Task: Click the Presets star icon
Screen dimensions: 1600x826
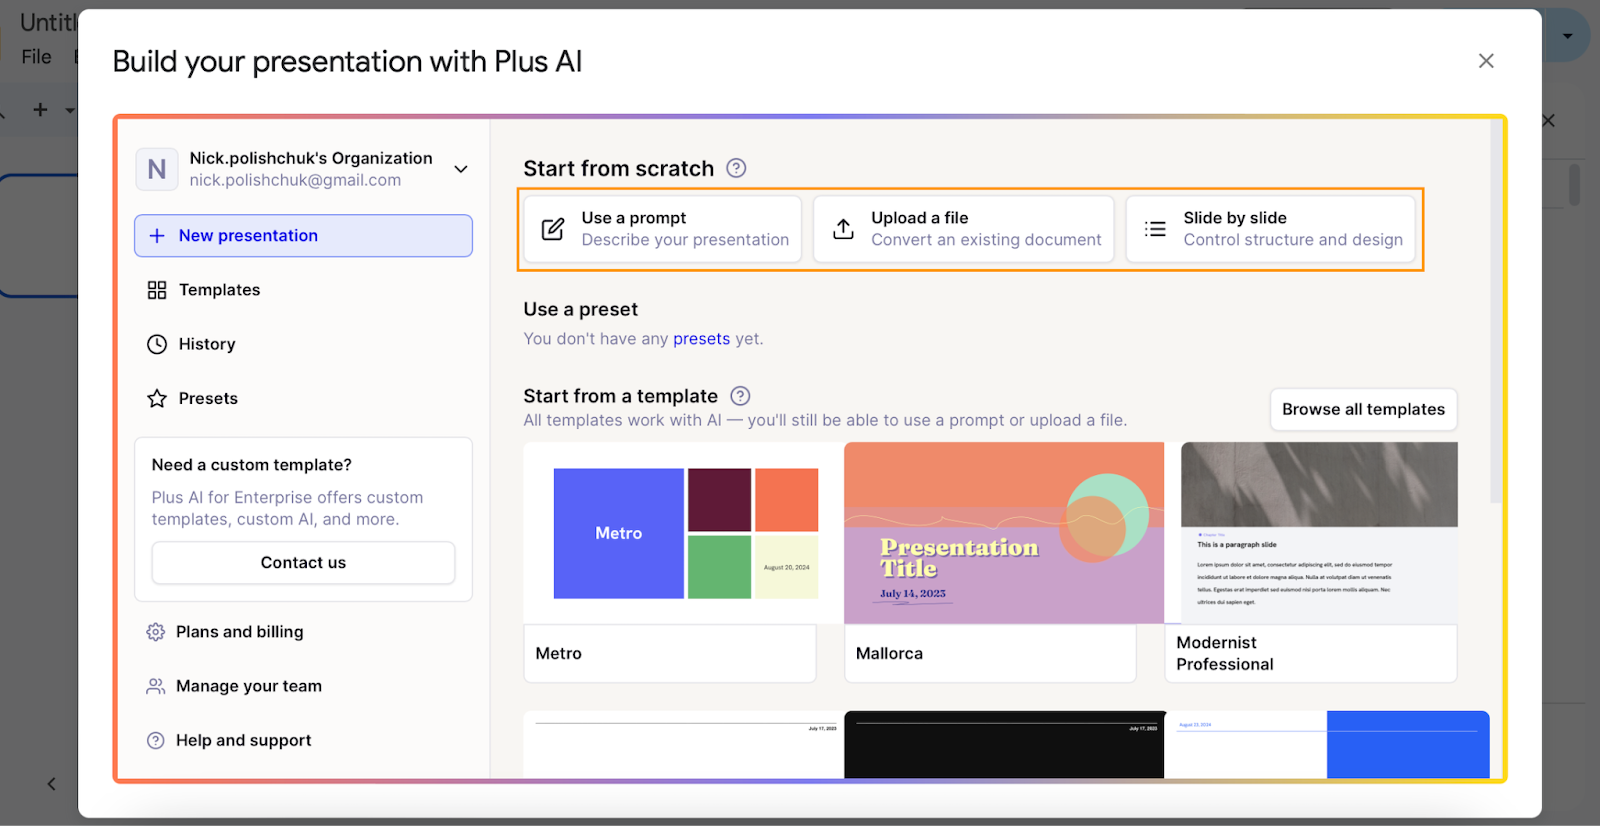Action: pyautogui.click(x=157, y=398)
